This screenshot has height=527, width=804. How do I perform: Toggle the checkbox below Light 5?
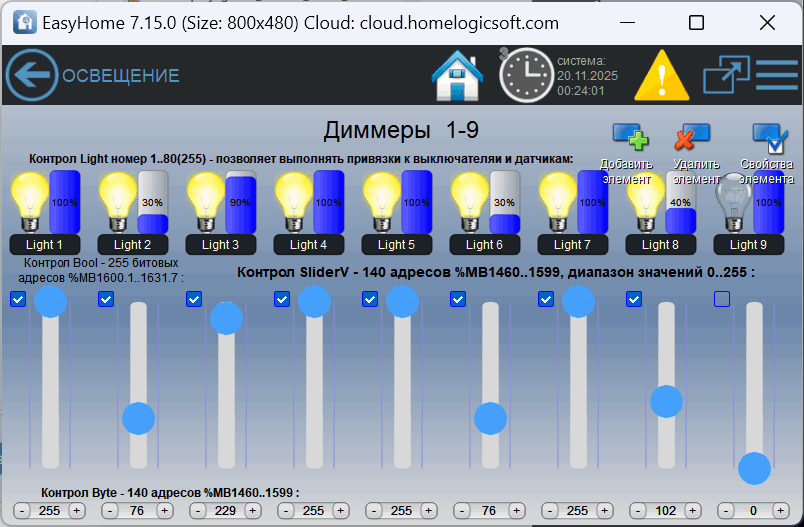point(370,299)
